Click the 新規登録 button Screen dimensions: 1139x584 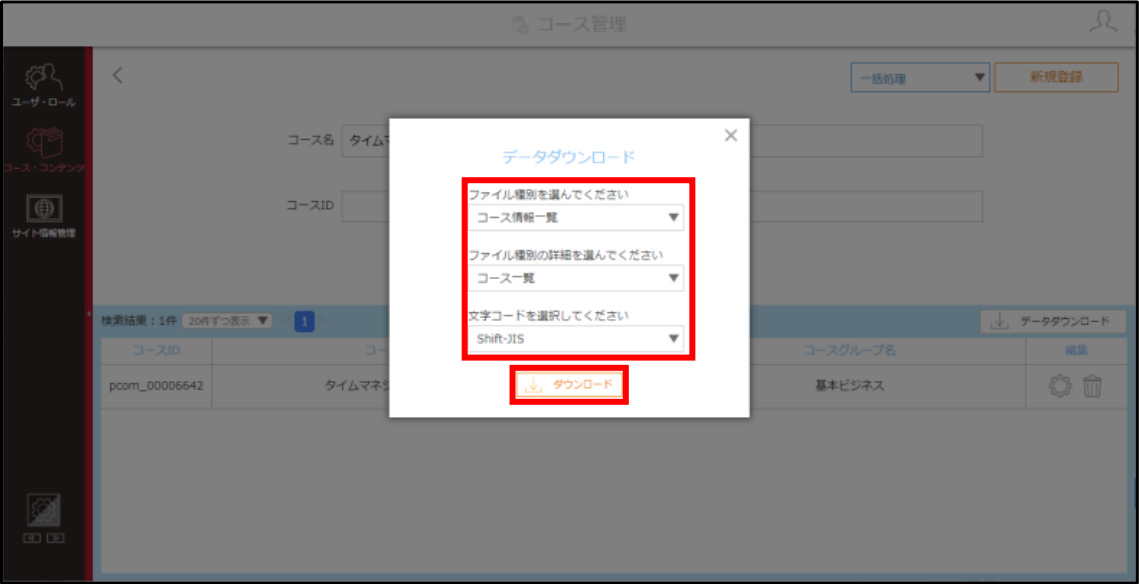(x=1055, y=77)
